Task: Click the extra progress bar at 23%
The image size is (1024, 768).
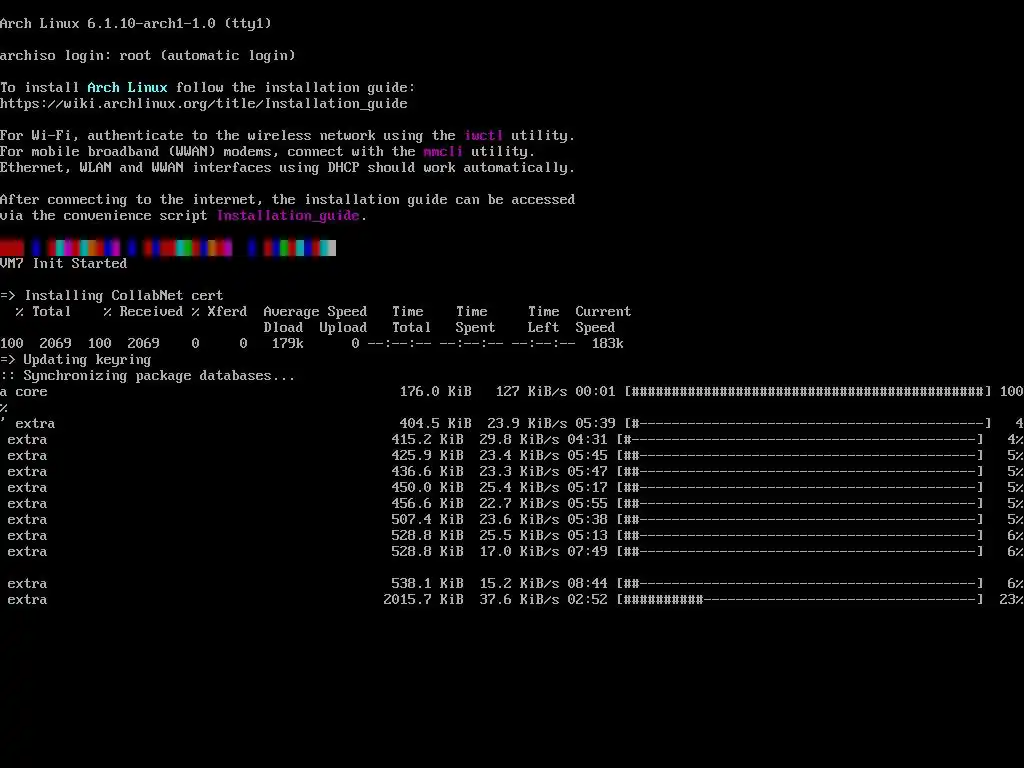Action: [x=800, y=600]
